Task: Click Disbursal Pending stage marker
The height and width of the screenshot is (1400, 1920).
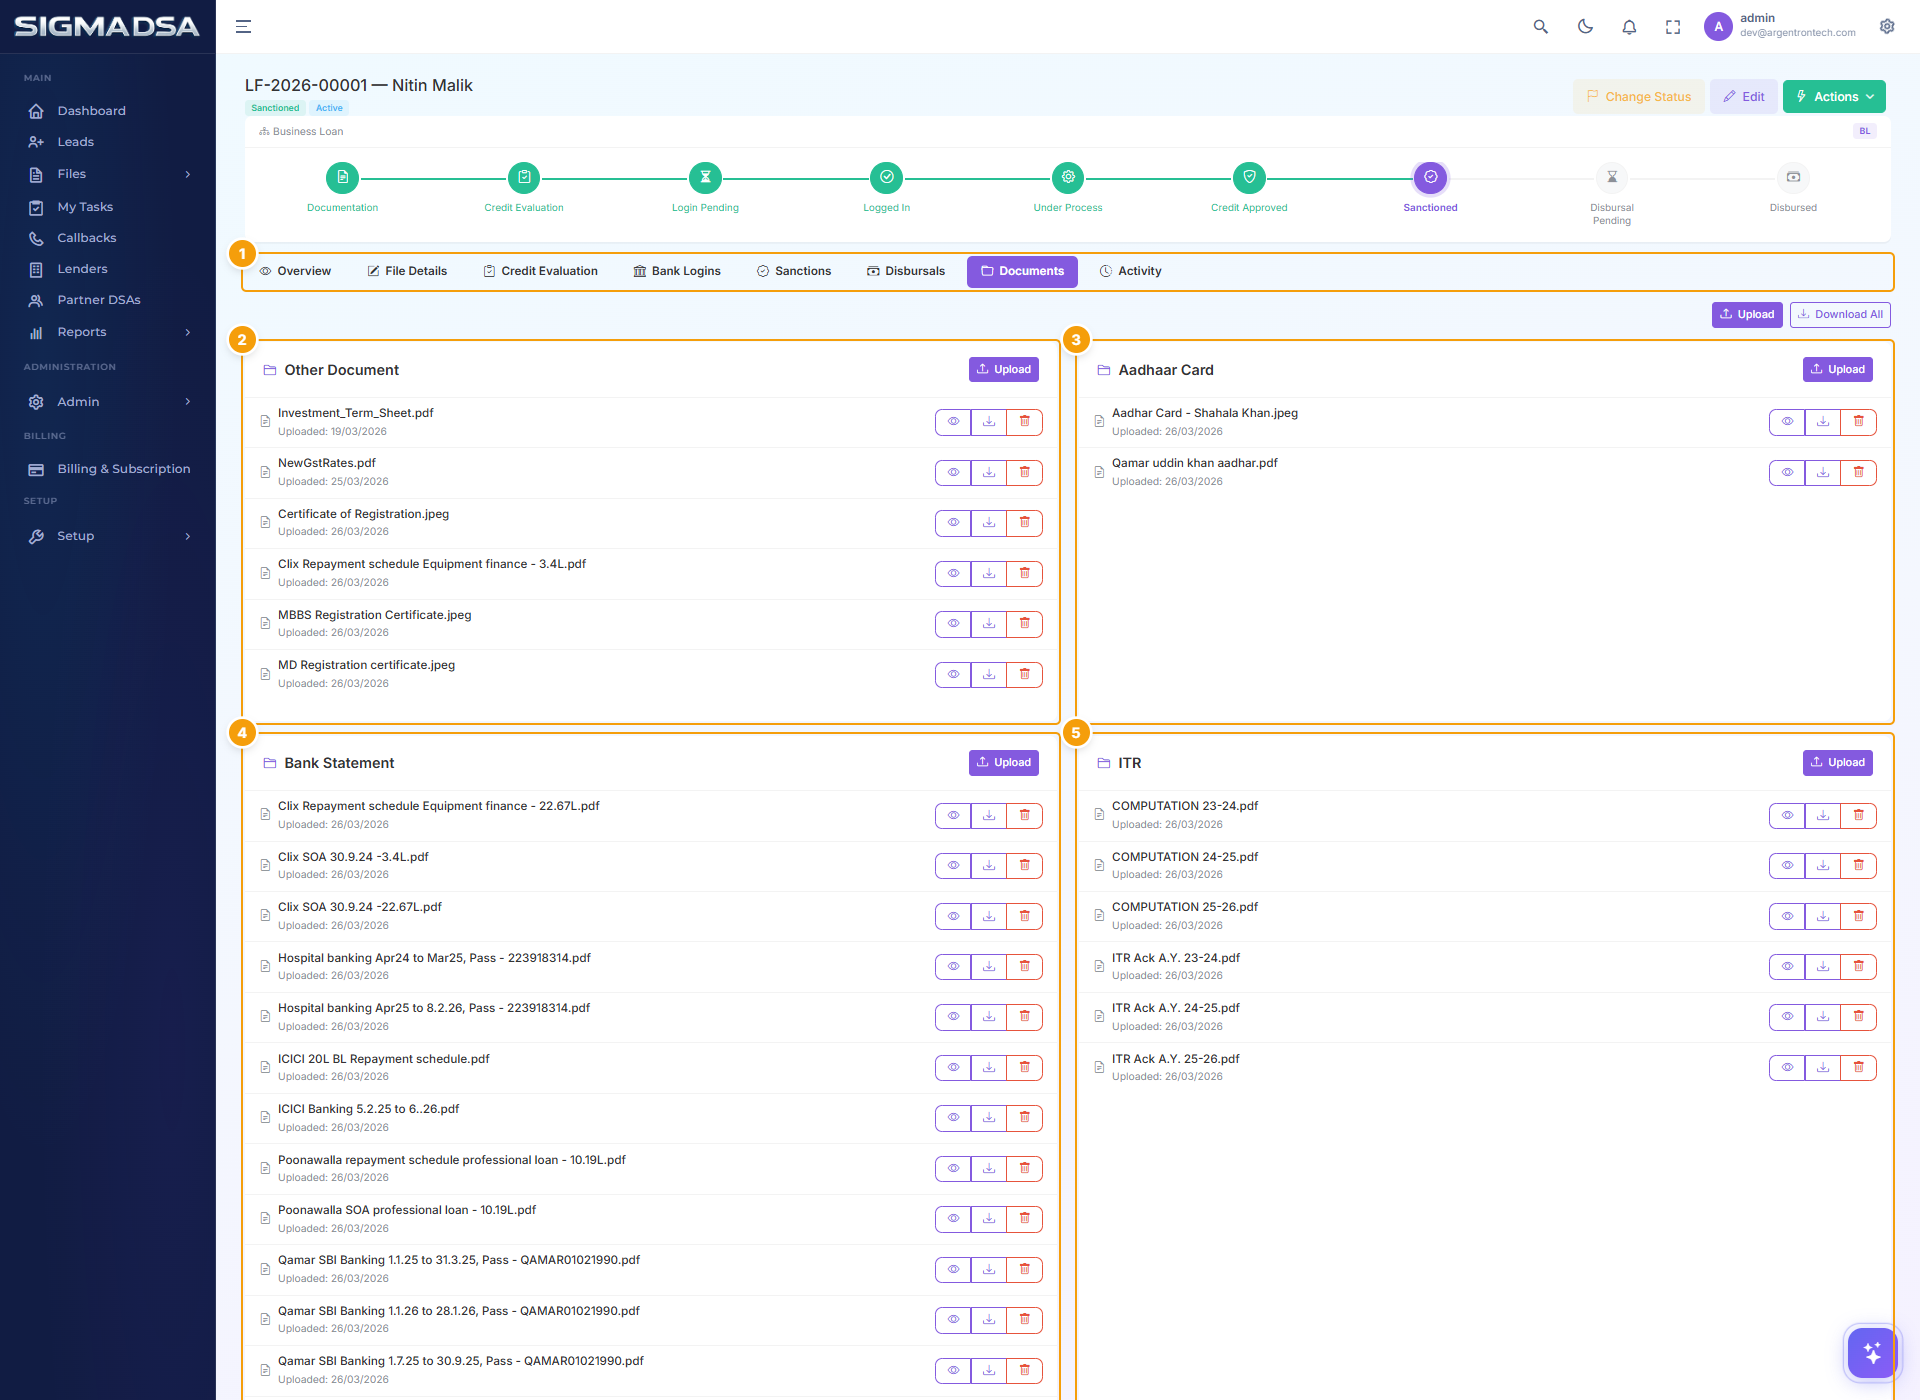Action: pos(1612,178)
